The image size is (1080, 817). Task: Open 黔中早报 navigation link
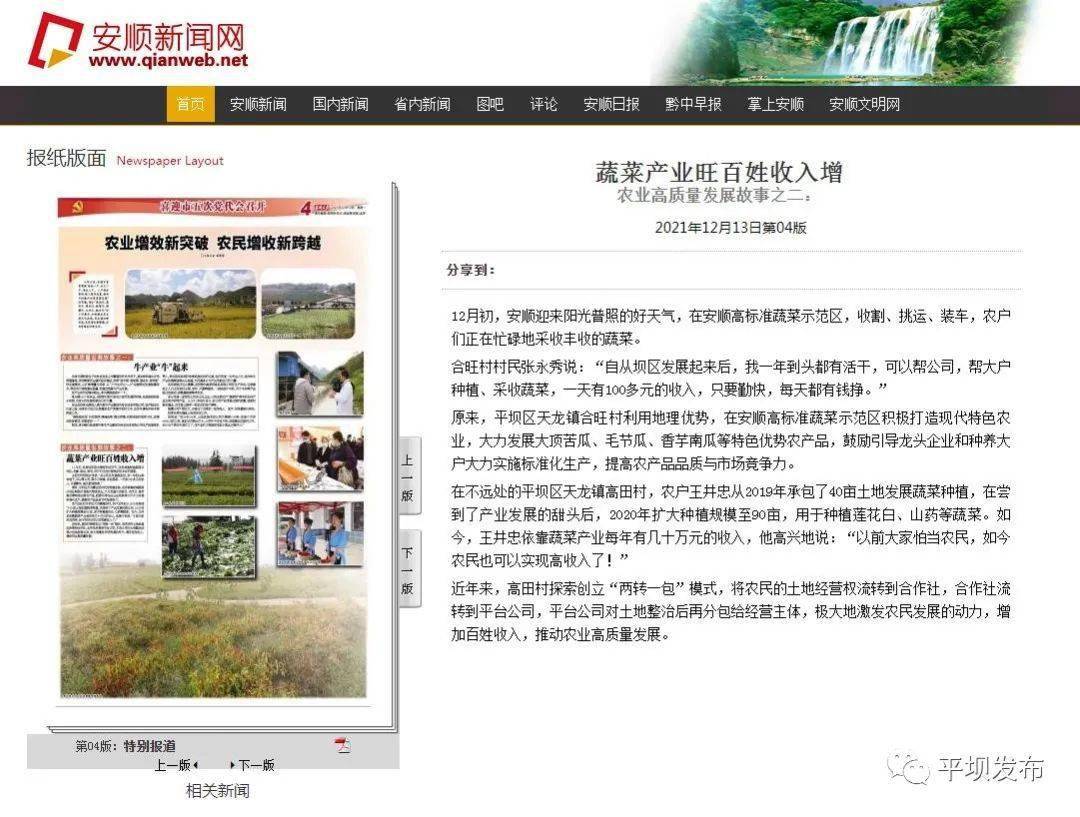(x=693, y=104)
